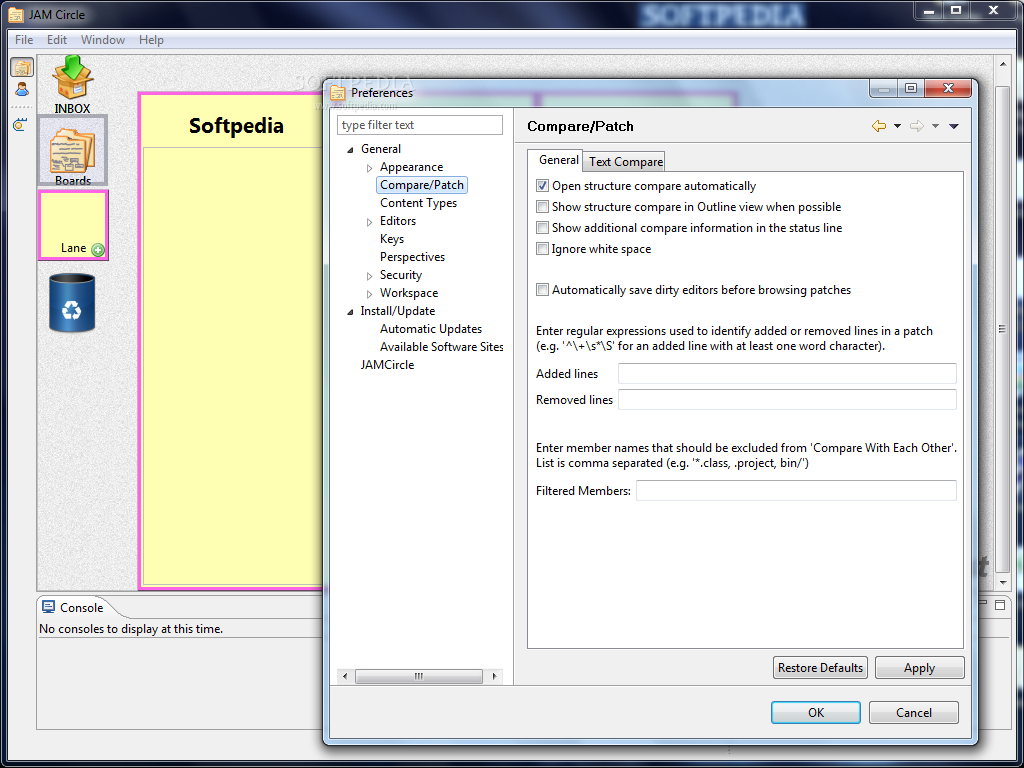Open the Window menu
This screenshot has width=1024, height=768.
(x=103, y=40)
